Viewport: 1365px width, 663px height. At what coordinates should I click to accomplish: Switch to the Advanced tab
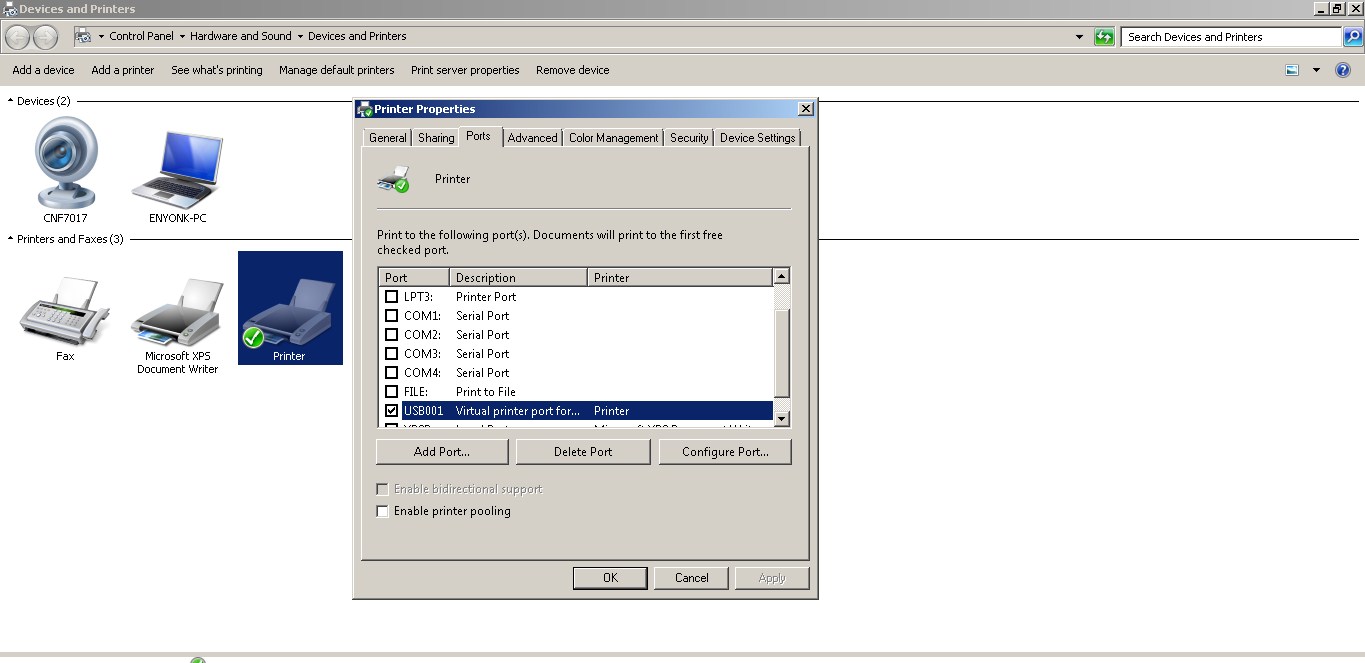[532, 137]
